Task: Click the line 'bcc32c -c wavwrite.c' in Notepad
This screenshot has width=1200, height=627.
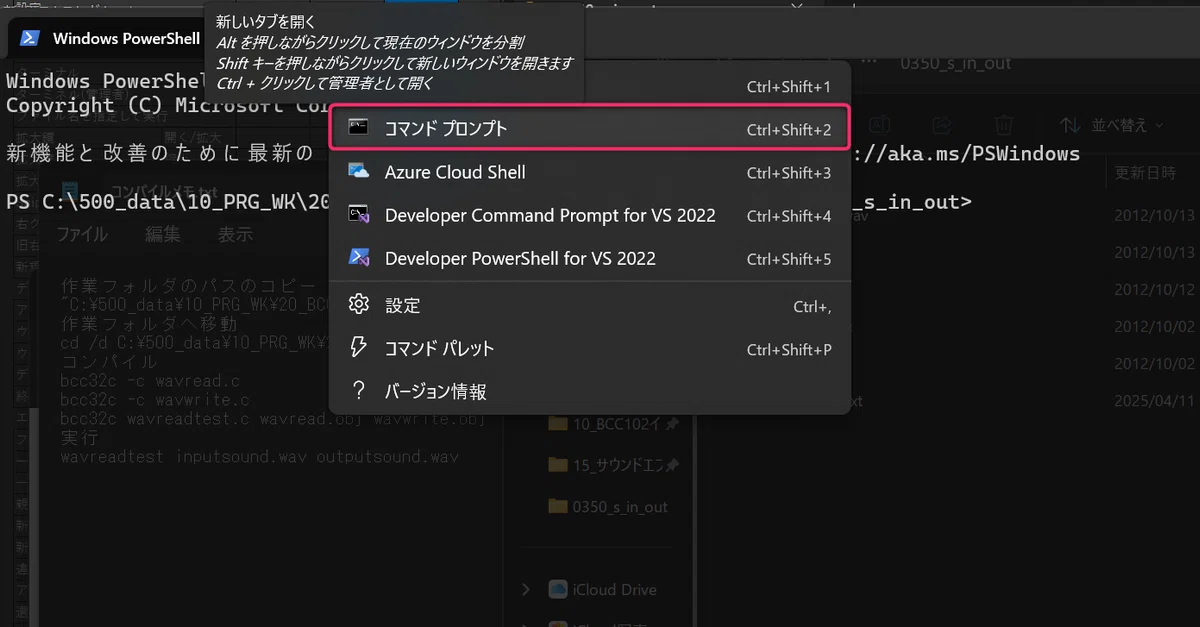Action: 156,399
